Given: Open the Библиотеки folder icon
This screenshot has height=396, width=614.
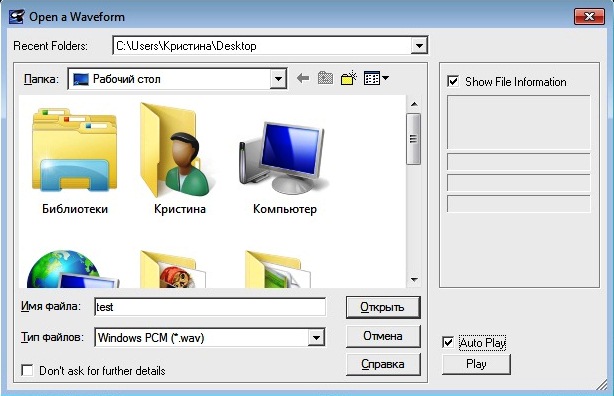Looking at the screenshot, I should 74,151.
